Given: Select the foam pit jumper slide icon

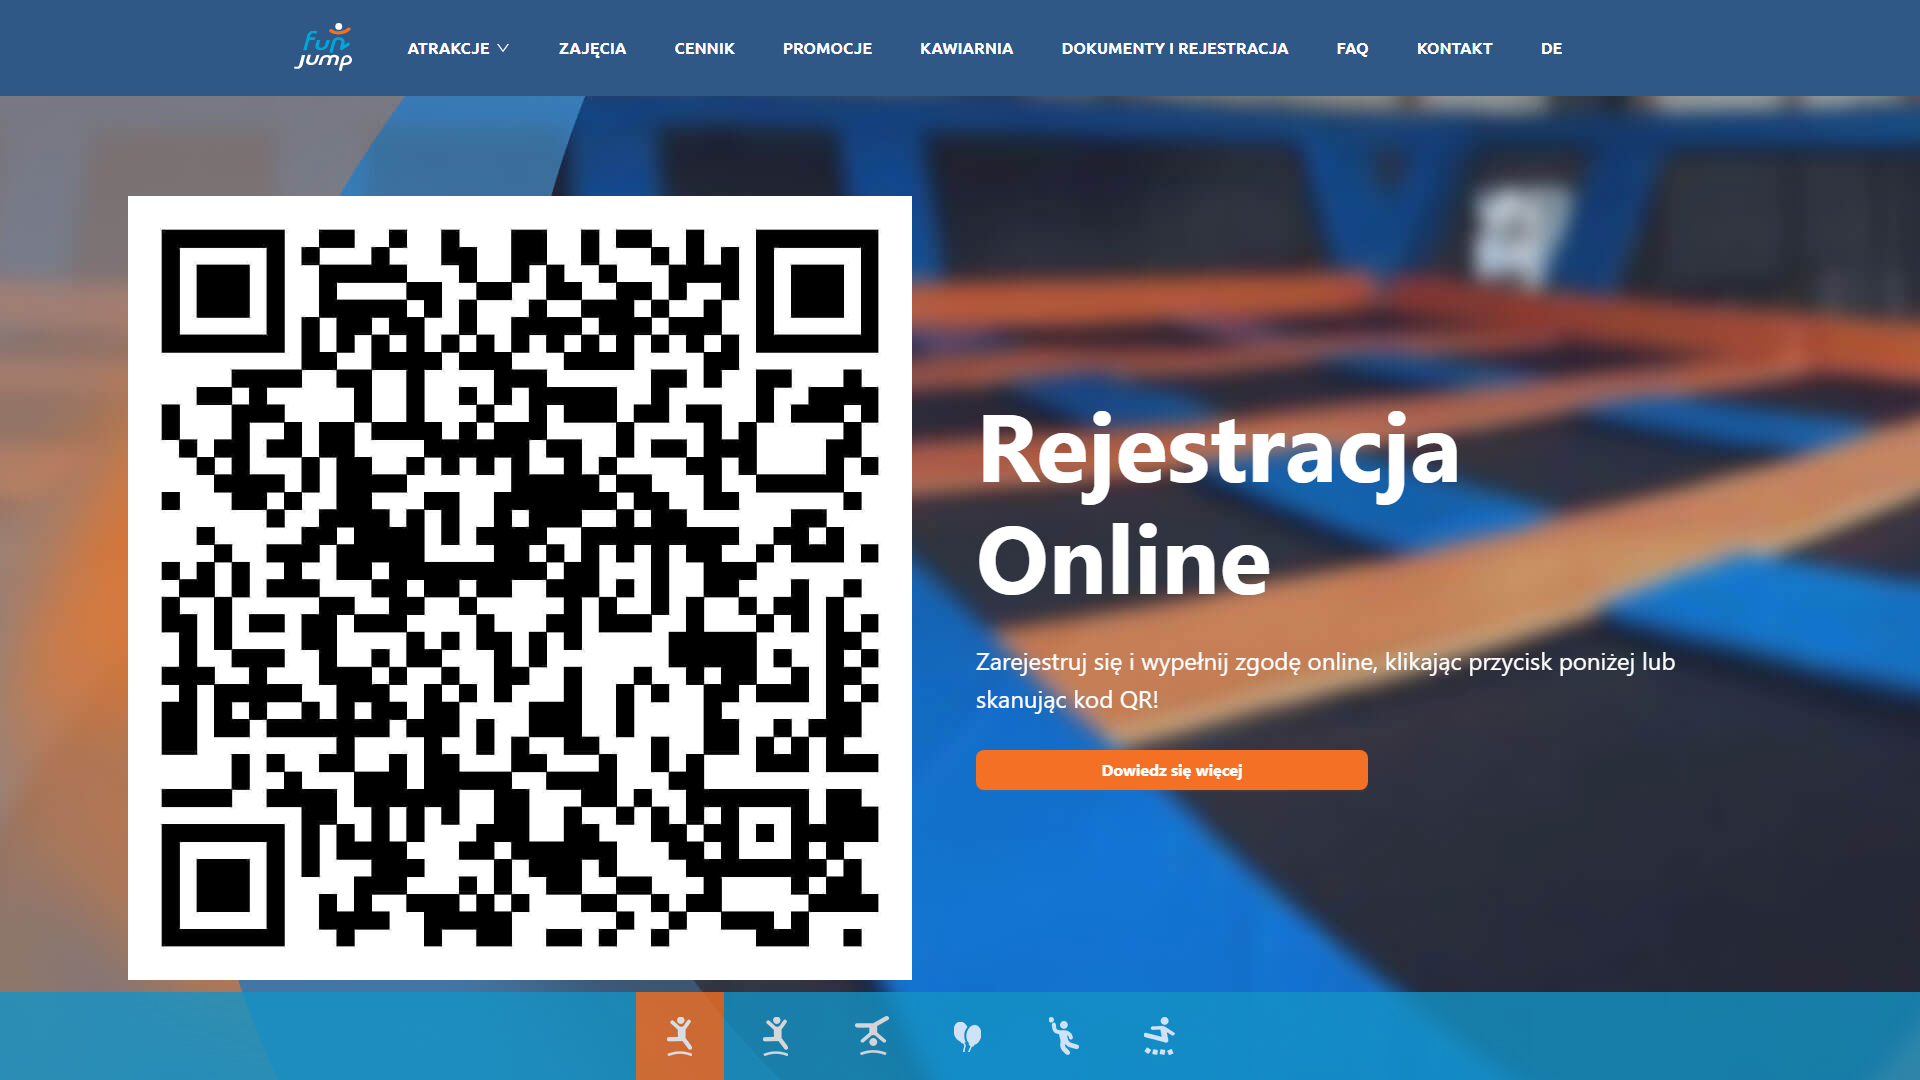Looking at the screenshot, I should click(1159, 1036).
